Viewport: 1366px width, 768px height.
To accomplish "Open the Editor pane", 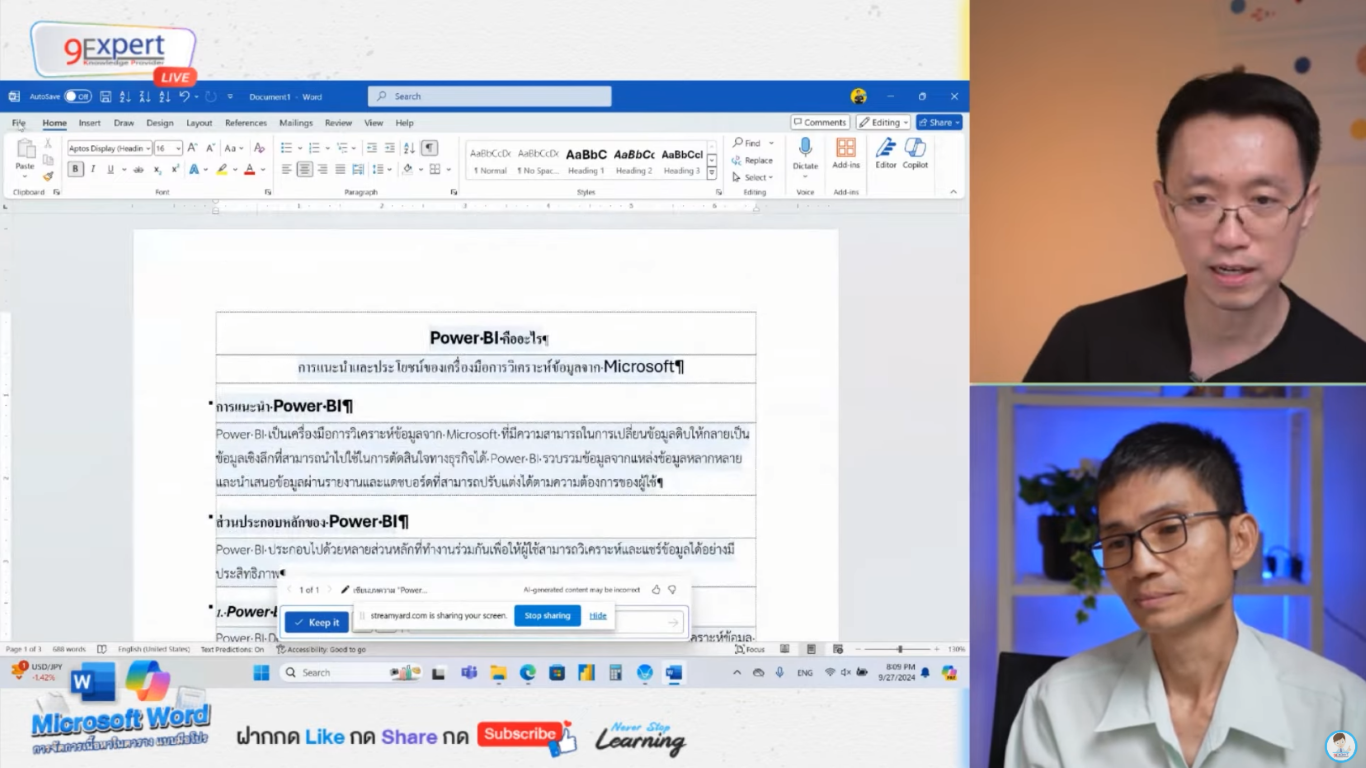I will (x=885, y=152).
